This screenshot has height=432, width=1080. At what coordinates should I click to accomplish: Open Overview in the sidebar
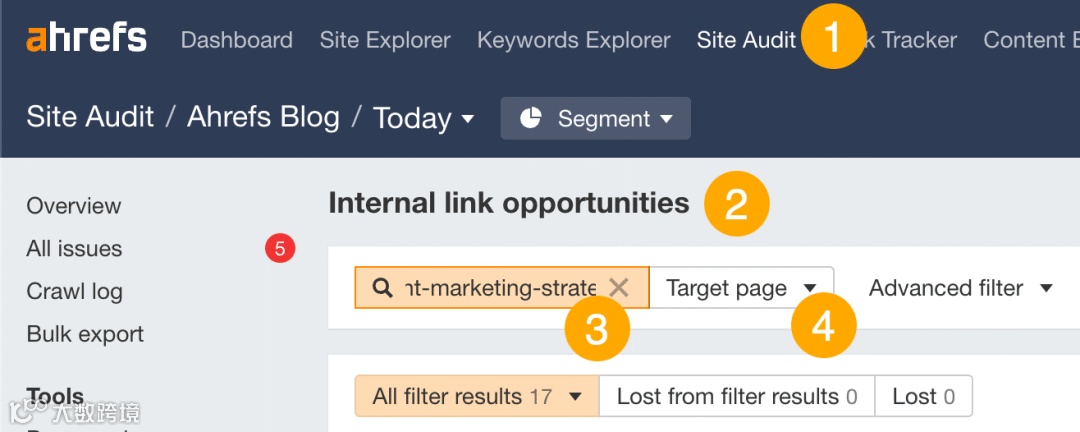click(x=74, y=206)
